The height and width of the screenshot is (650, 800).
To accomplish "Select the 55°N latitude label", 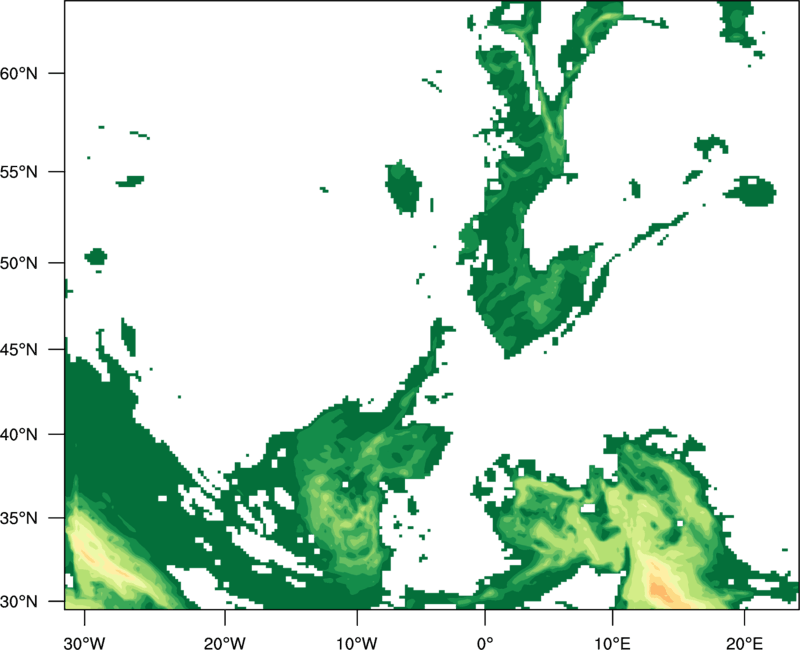I will [19, 172].
